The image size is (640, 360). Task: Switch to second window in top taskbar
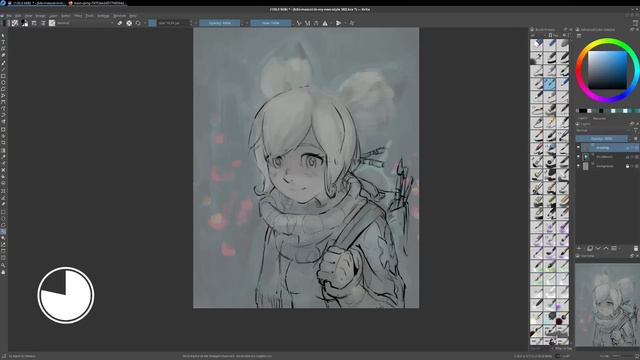click(x=96, y=3)
